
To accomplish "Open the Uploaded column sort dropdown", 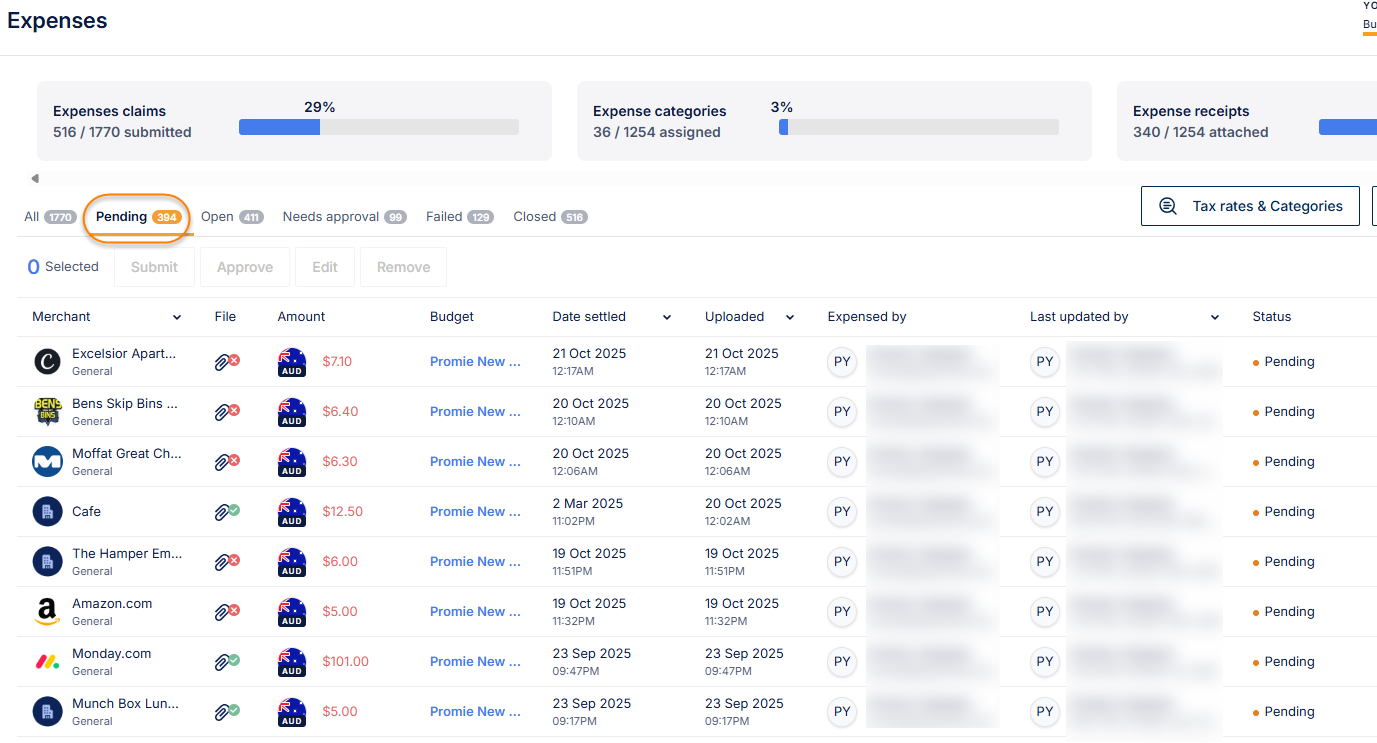I will [x=790, y=318].
